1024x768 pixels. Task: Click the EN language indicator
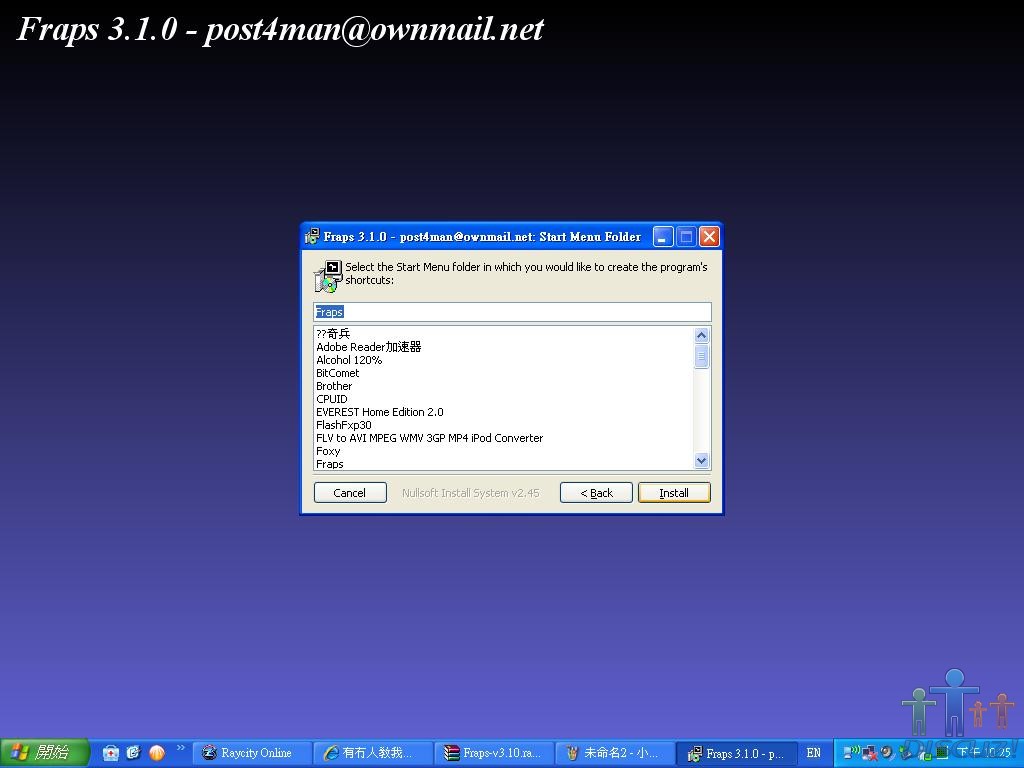coord(814,753)
